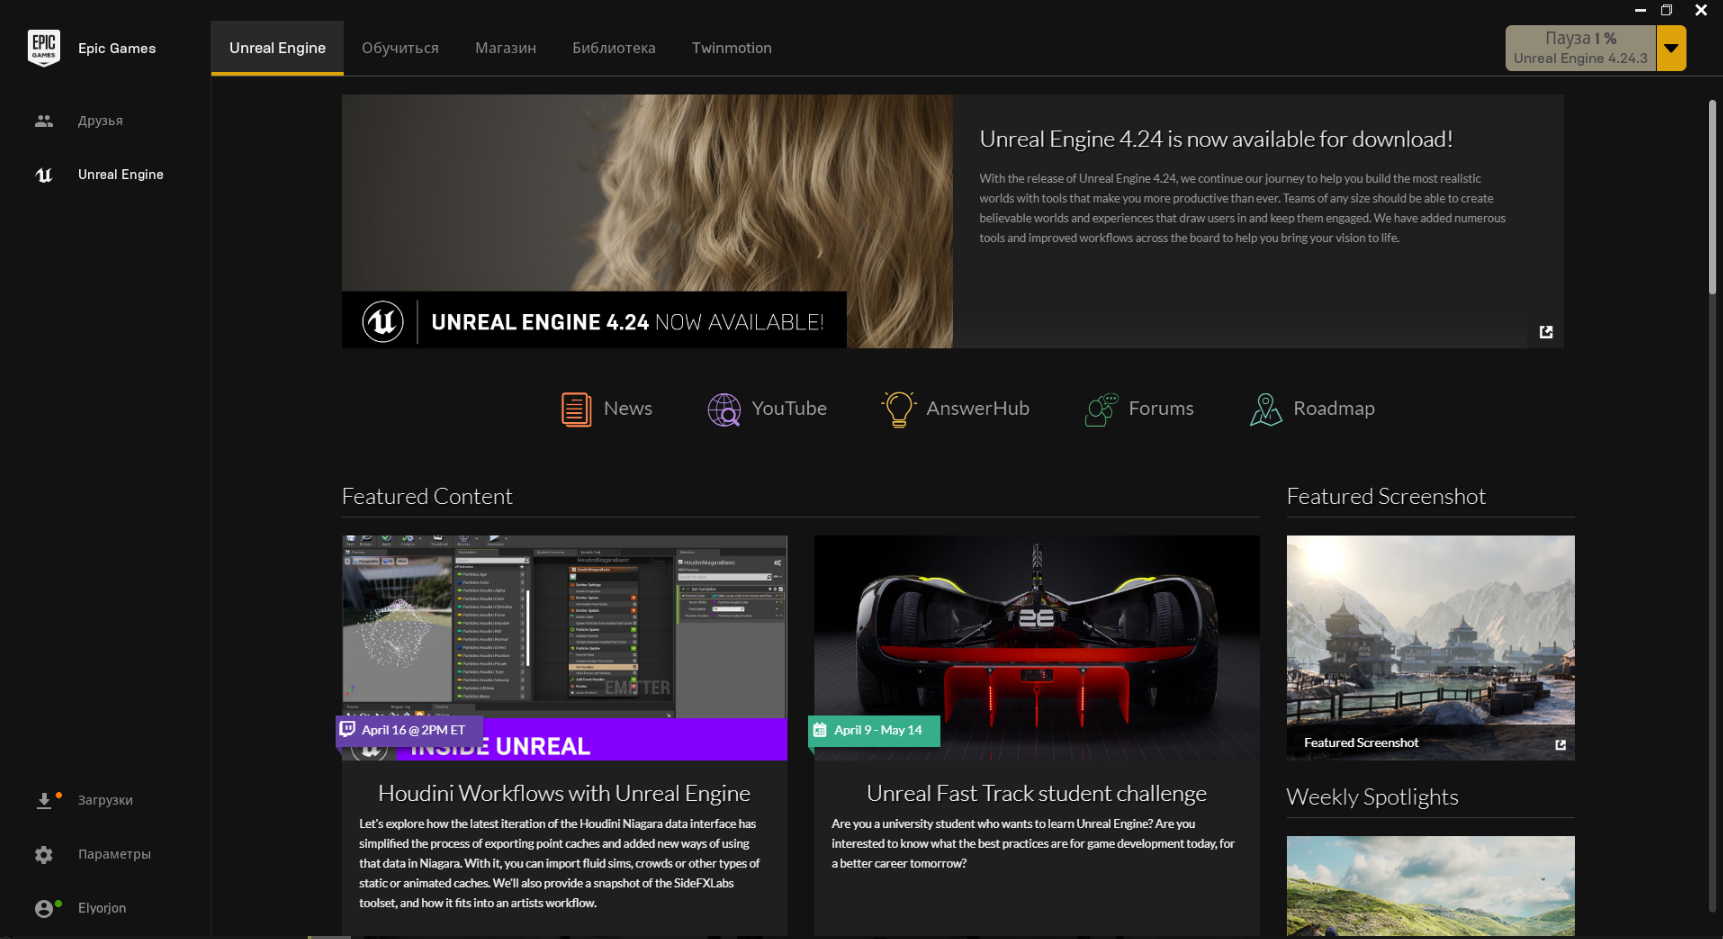Click 'Unreal Engine 4.24 is now available' headline
Screen dimensions: 1723x939
click(1216, 139)
